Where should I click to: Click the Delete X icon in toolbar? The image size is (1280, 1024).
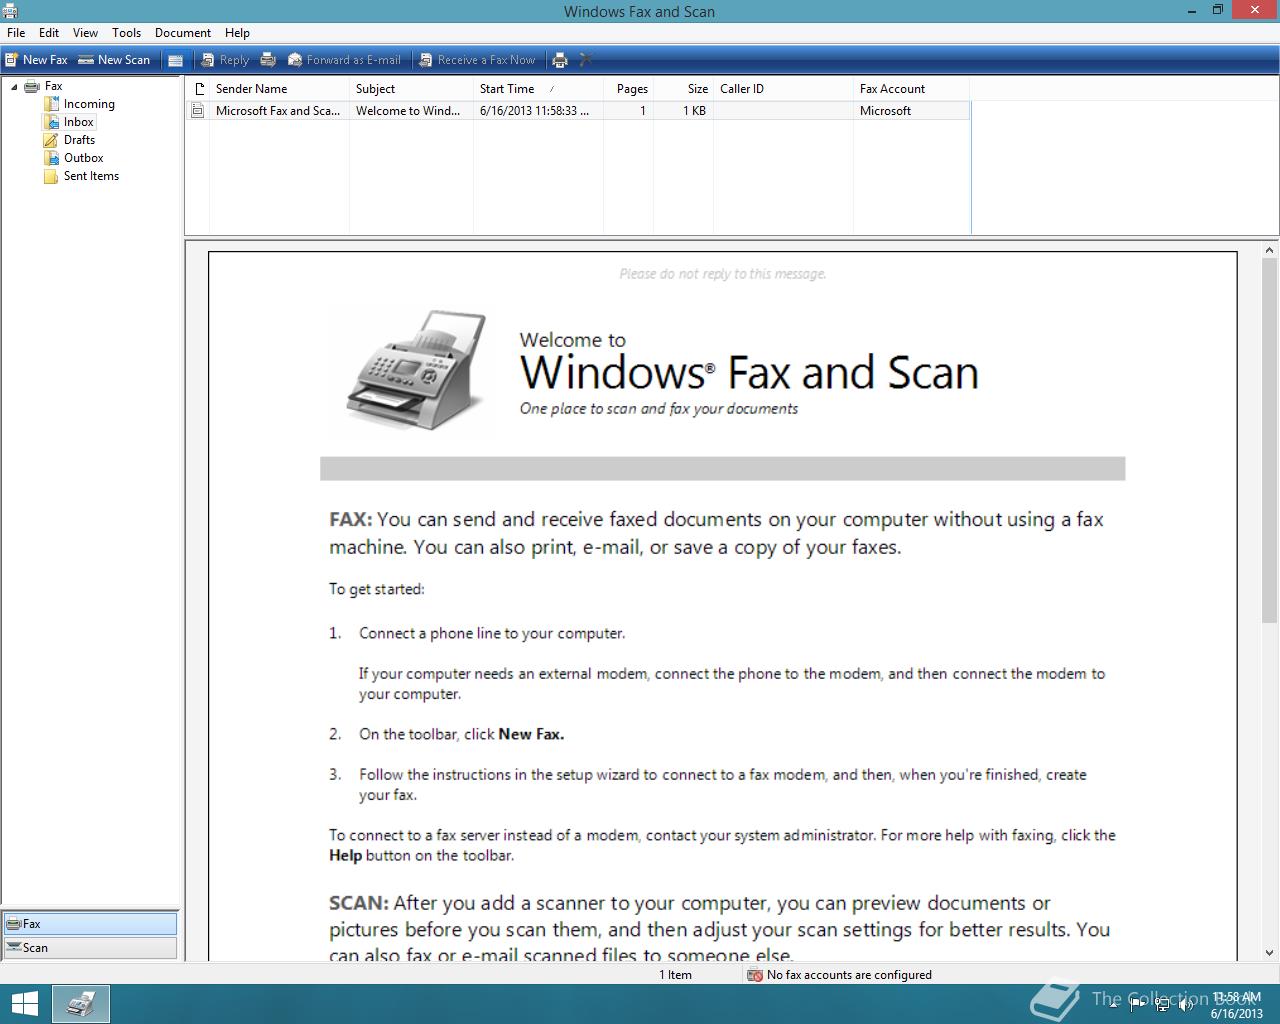pyautogui.click(x=586, y=60)
